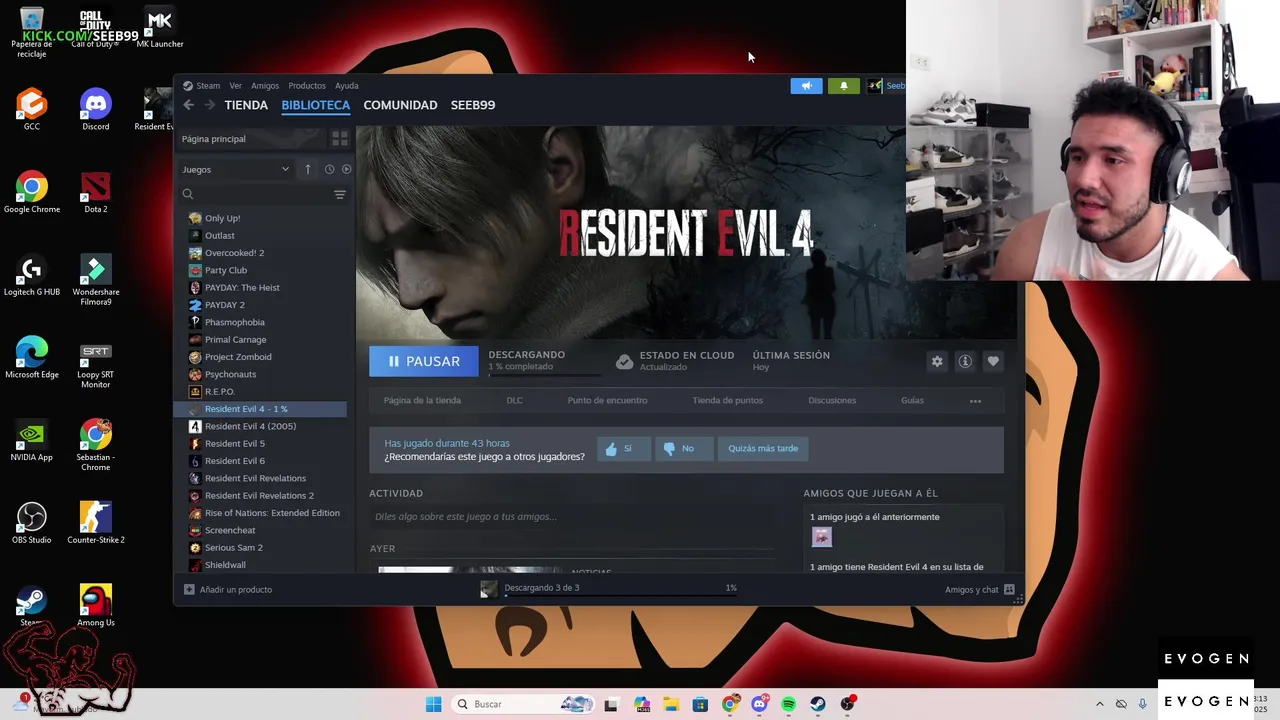Show only ready-to-play games icon
The width and height of the screenshot is (1280, 720).
(x=346, y=169)
